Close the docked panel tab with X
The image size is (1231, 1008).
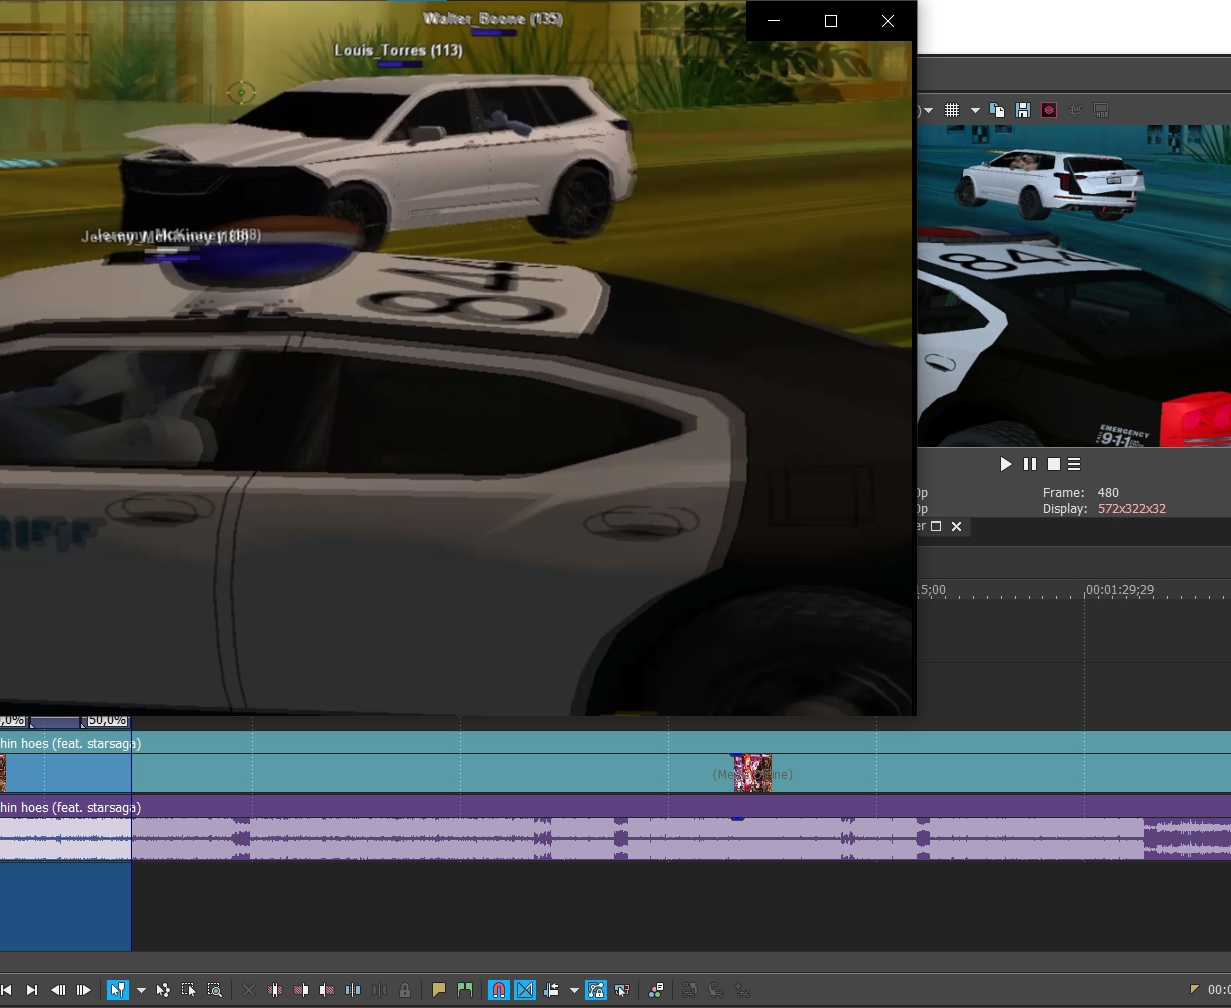[956, 527]
